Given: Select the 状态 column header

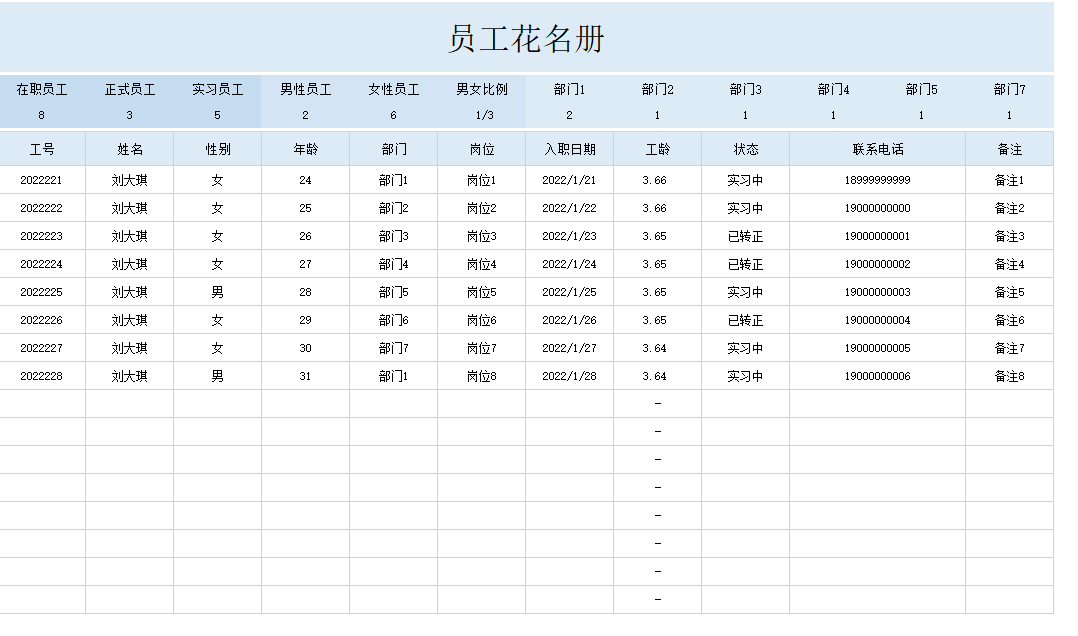Looking at the screenshot, I should point(745,150).
